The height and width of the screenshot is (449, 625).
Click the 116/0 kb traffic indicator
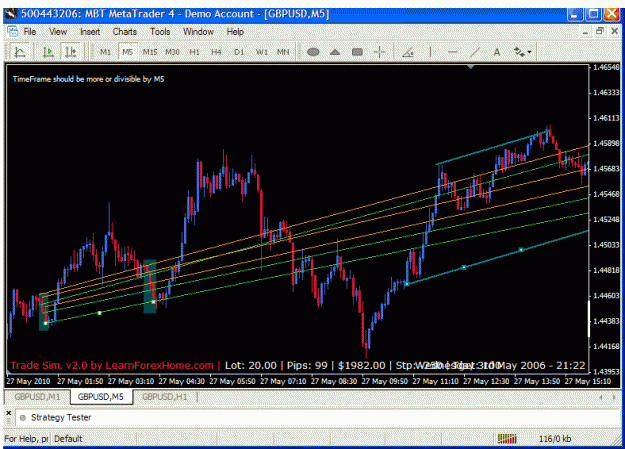[555, 439]
